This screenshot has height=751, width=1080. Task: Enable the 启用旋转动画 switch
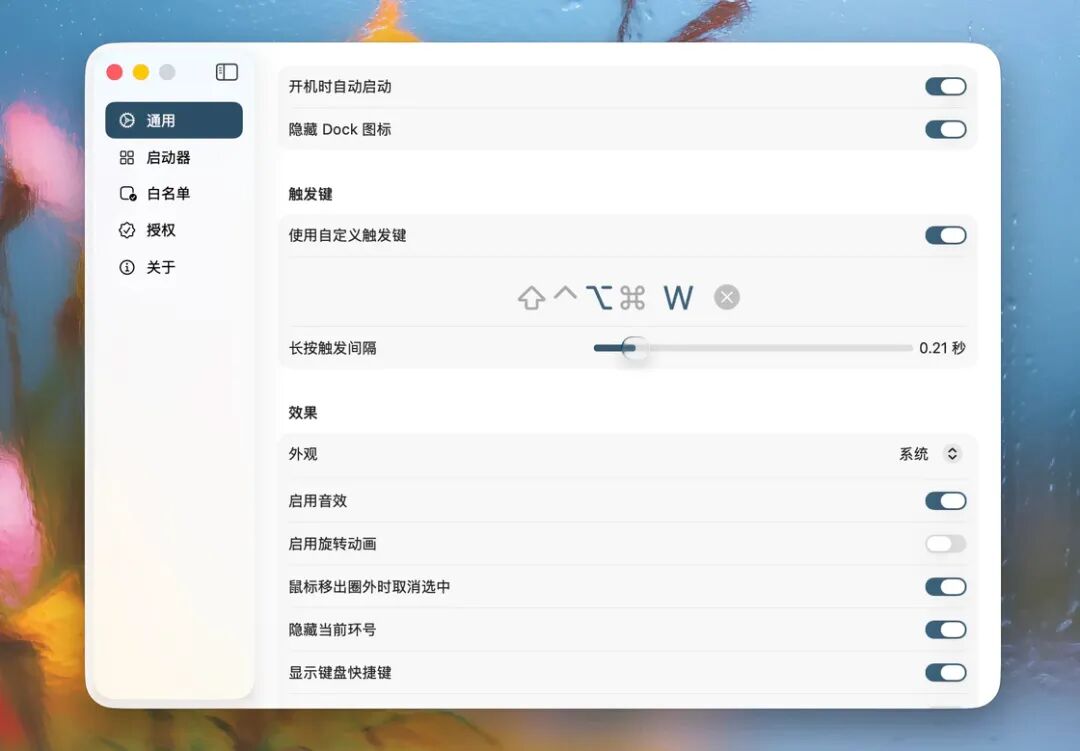tap(946, 544)
